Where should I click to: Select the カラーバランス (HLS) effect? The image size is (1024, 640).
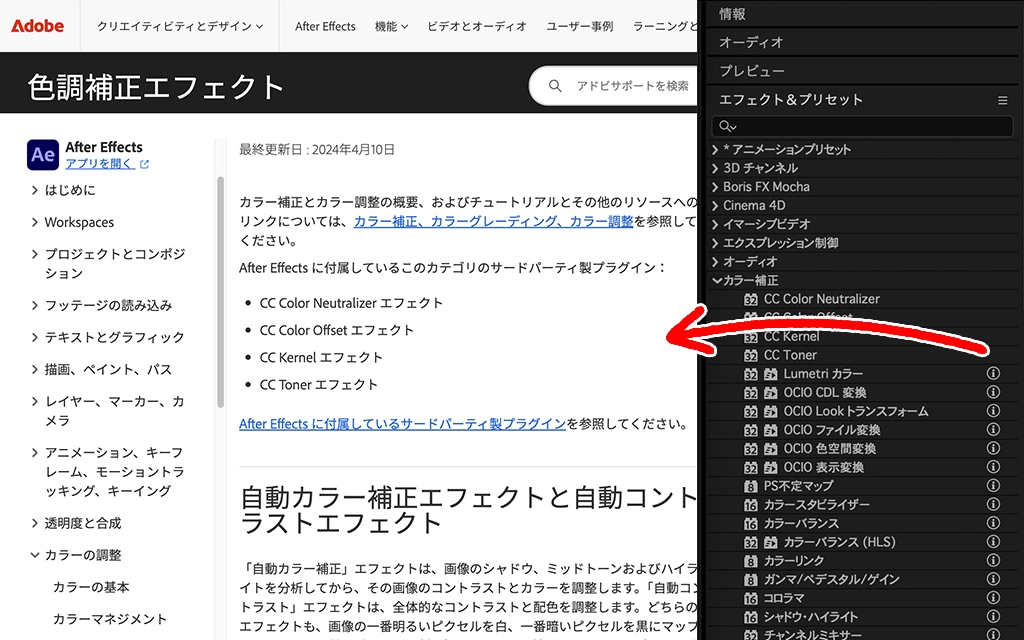(x=839, y=542)
